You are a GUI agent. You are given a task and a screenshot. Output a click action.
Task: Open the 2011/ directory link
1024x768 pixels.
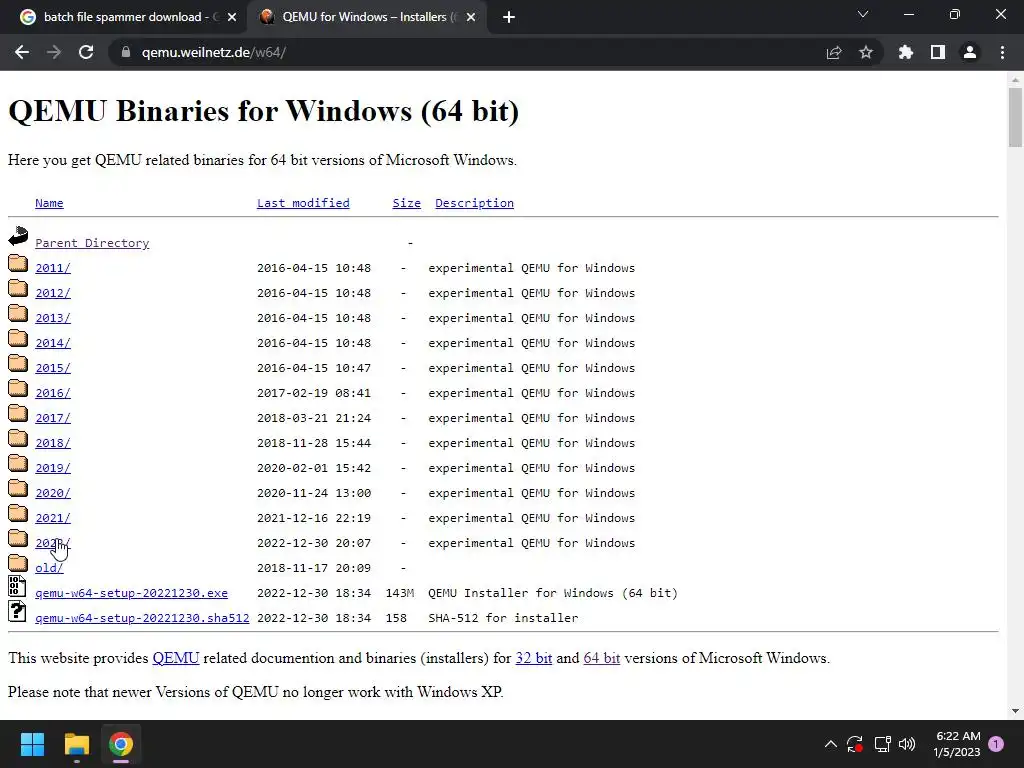tap(53, 268)
